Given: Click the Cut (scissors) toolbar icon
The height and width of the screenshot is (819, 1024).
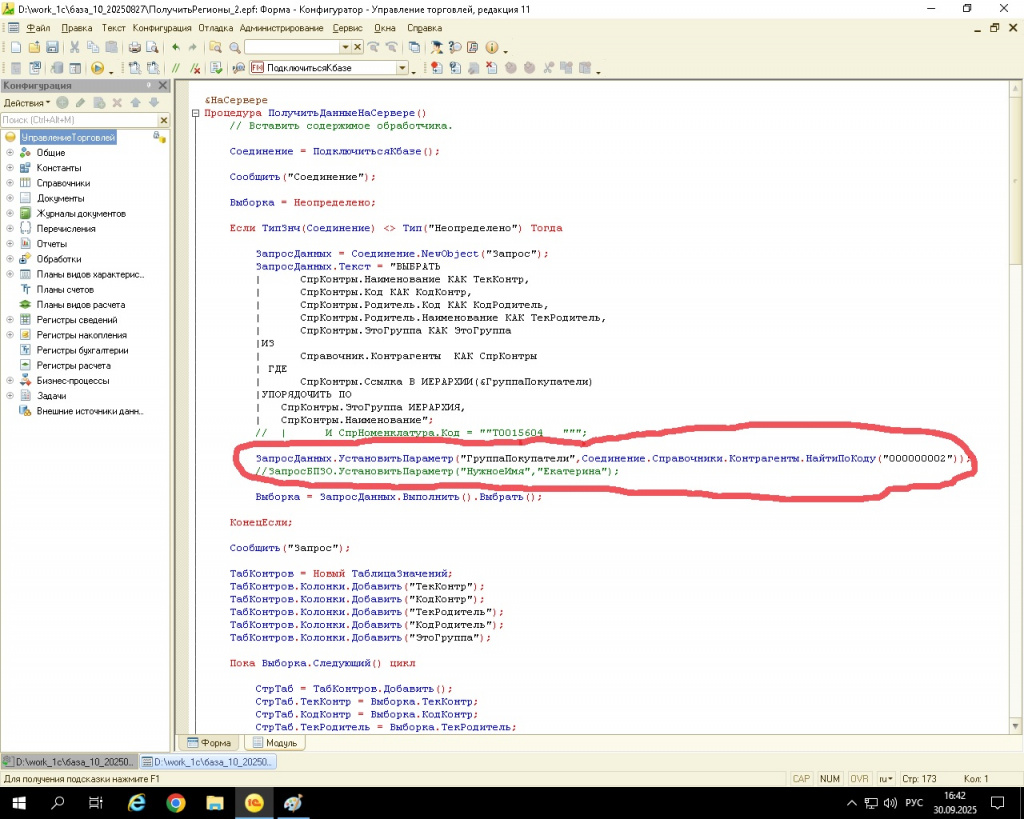Looking at the screenshot, I should pyautogui.click(x=76, y=47).
